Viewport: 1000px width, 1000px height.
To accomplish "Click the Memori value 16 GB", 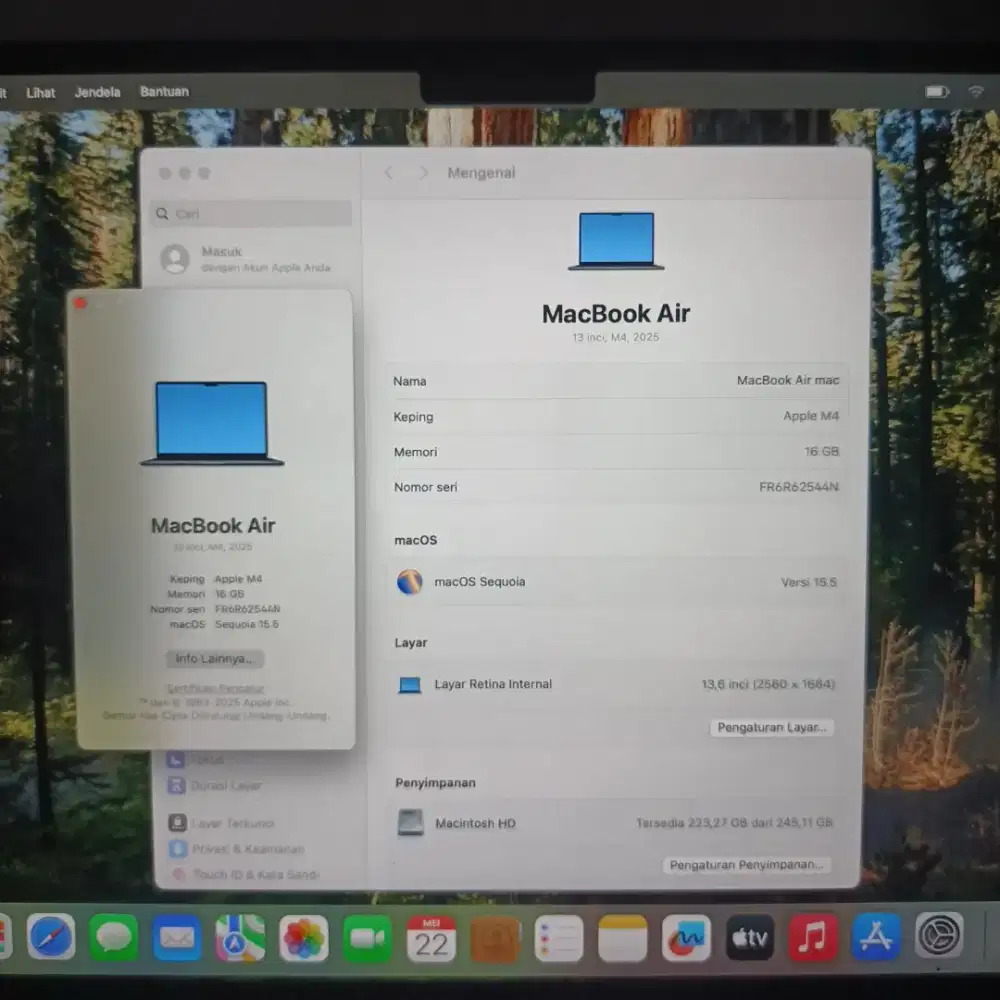I will (x=821, y=452).
